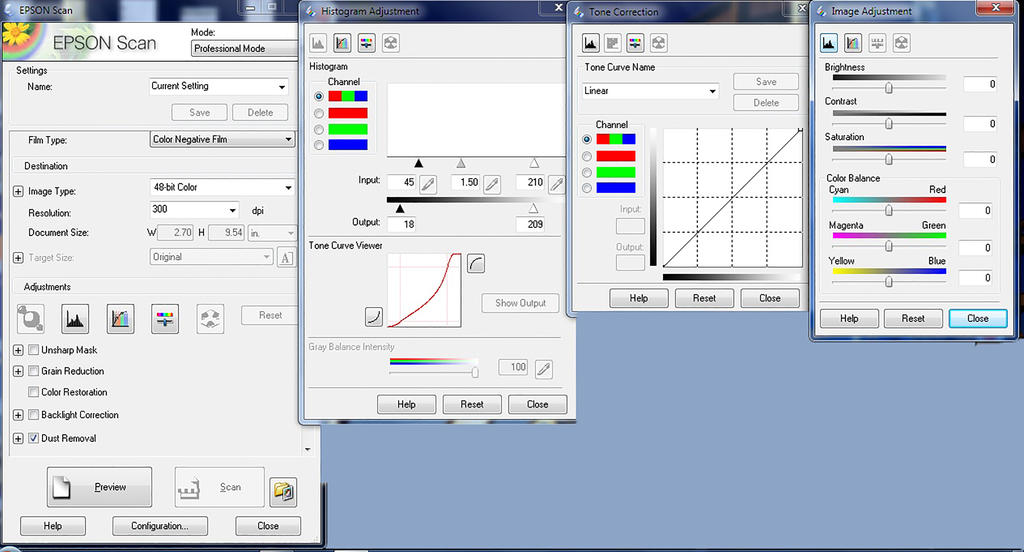Viewport: 1024px width, 552px height.
Task: Click folder icon next to Scan button
Action: tap(285, 490)
